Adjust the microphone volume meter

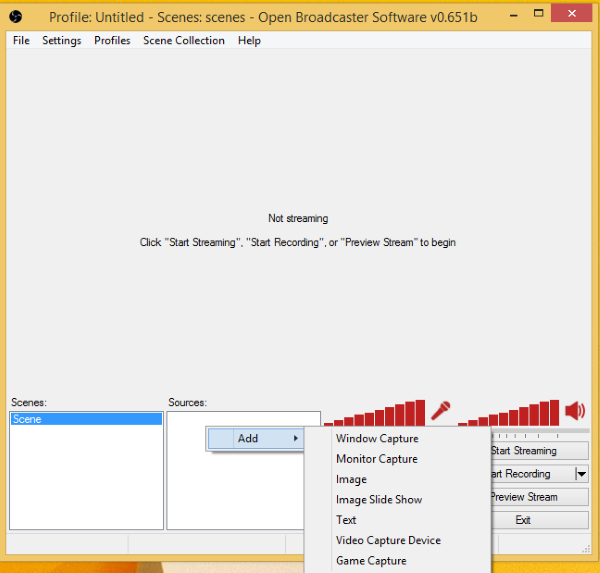[x=375, y=414]
